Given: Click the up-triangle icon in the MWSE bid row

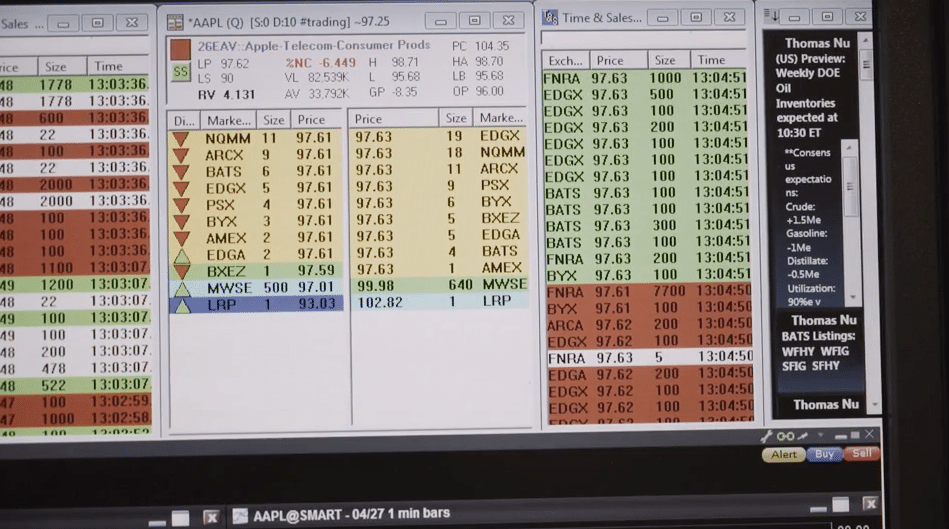Looking at the screenshot, I should pyautogui.click(x=182, y=288).
